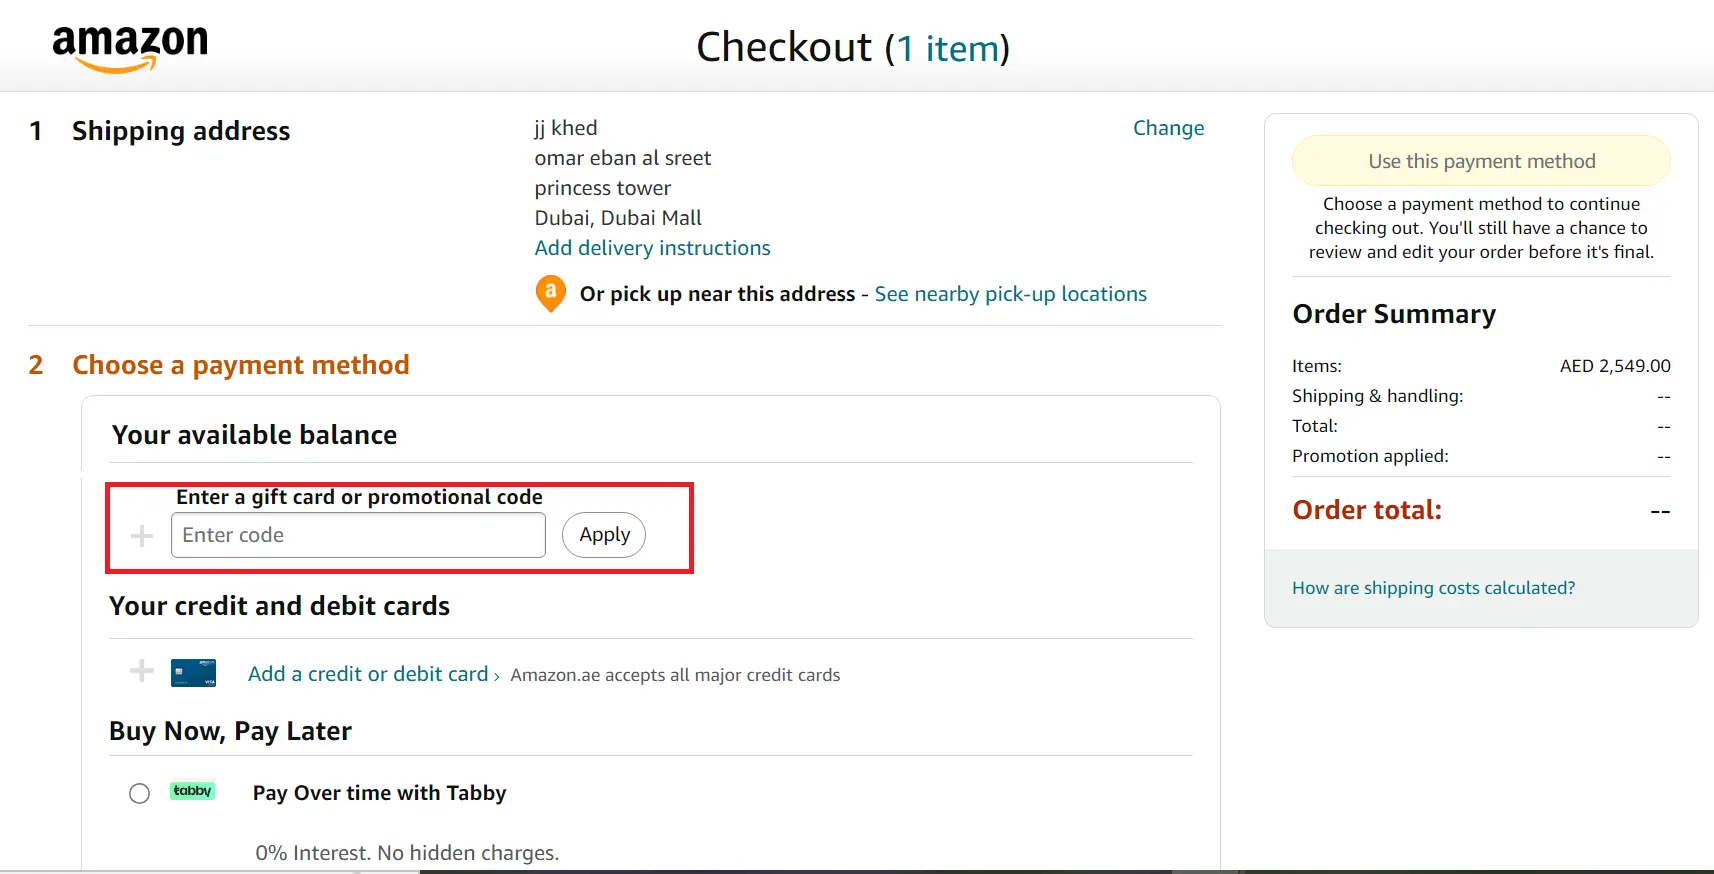1714x874 pixels.
Task: Select the Pay Over time with Tabby radio
Action: point(139,793)
